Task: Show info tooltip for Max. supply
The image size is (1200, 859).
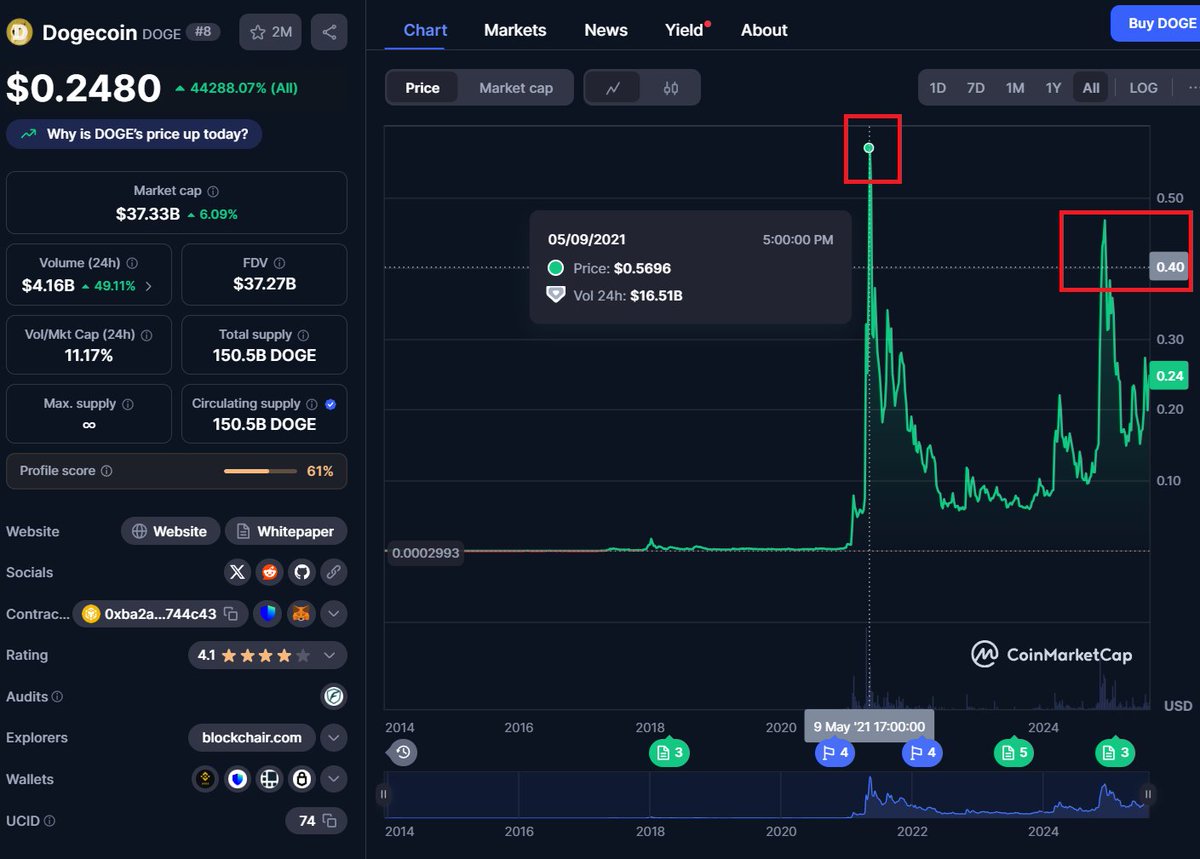Action: (x=127, y=404)
